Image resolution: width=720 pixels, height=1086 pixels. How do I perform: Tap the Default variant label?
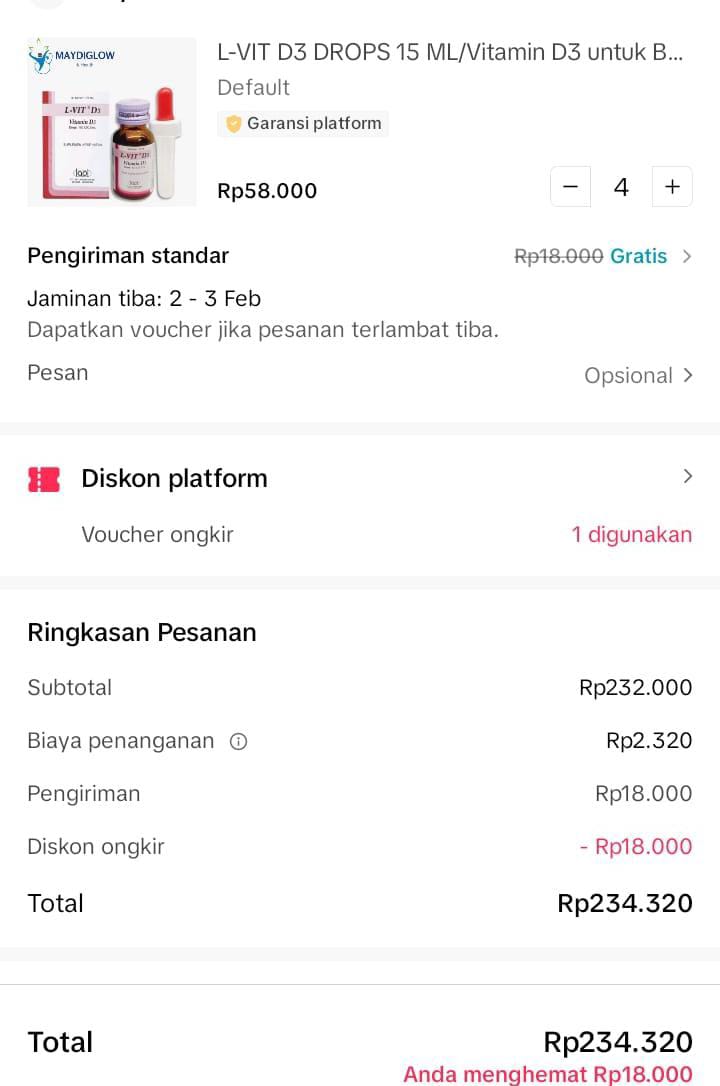pos(253,88)
